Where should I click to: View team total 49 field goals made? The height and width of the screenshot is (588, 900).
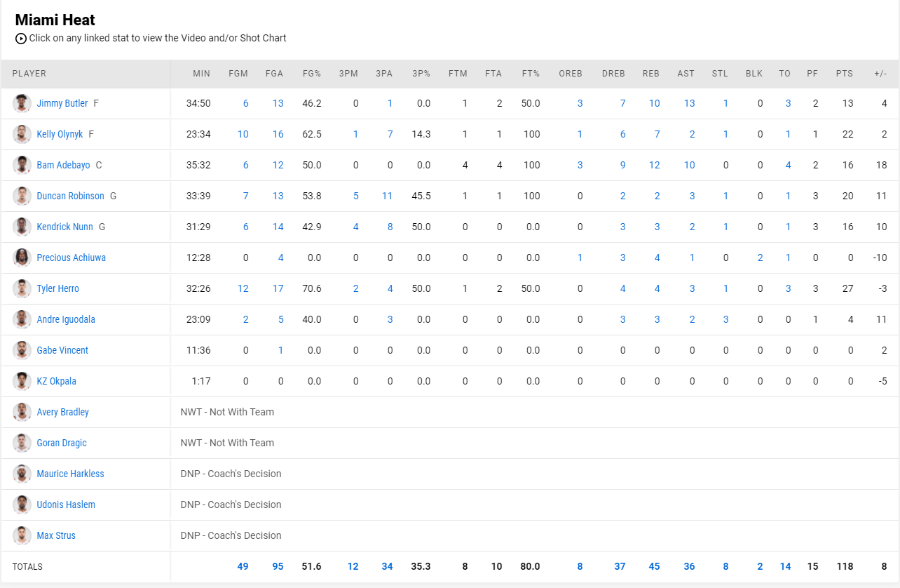[243, 567]
